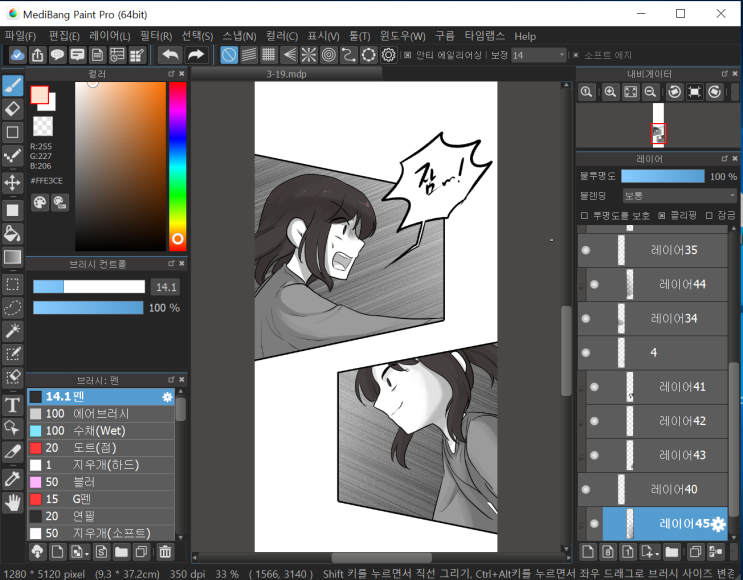Screen dimensions: 743x580
Task: Open 레이어45 layer settings gear
Action: tap(719, 524)
